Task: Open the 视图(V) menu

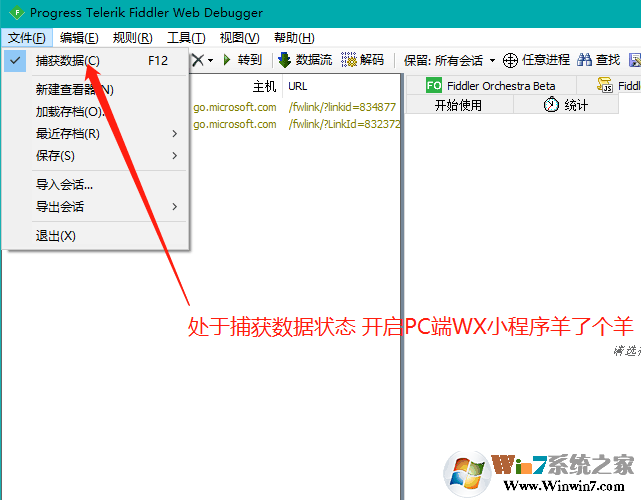Action: pyautogui.click(x=240, y=38)
